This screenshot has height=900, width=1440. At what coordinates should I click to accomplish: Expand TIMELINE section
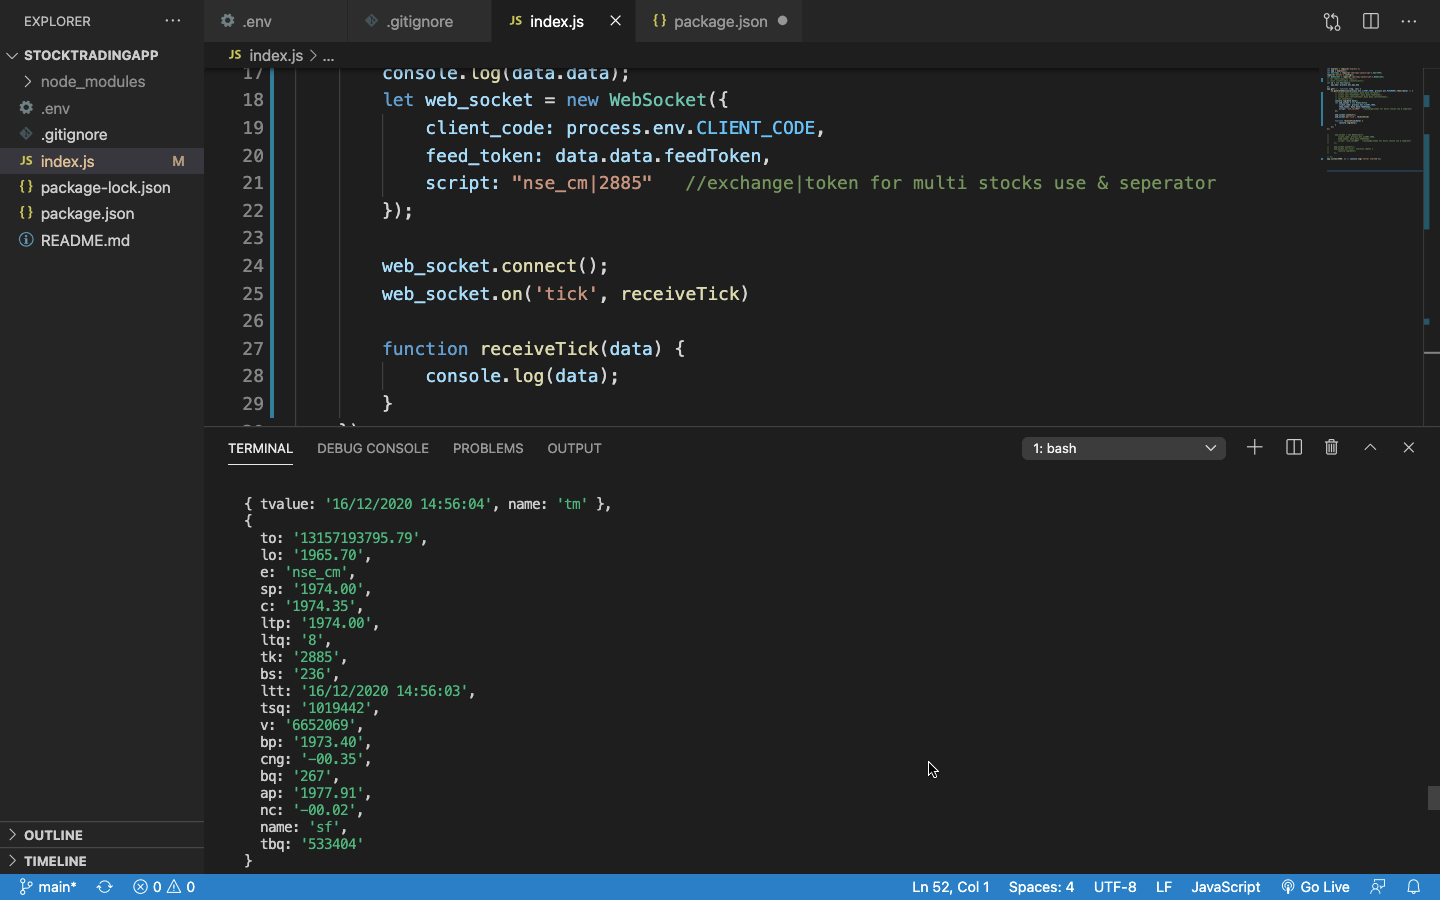point(102,861)
